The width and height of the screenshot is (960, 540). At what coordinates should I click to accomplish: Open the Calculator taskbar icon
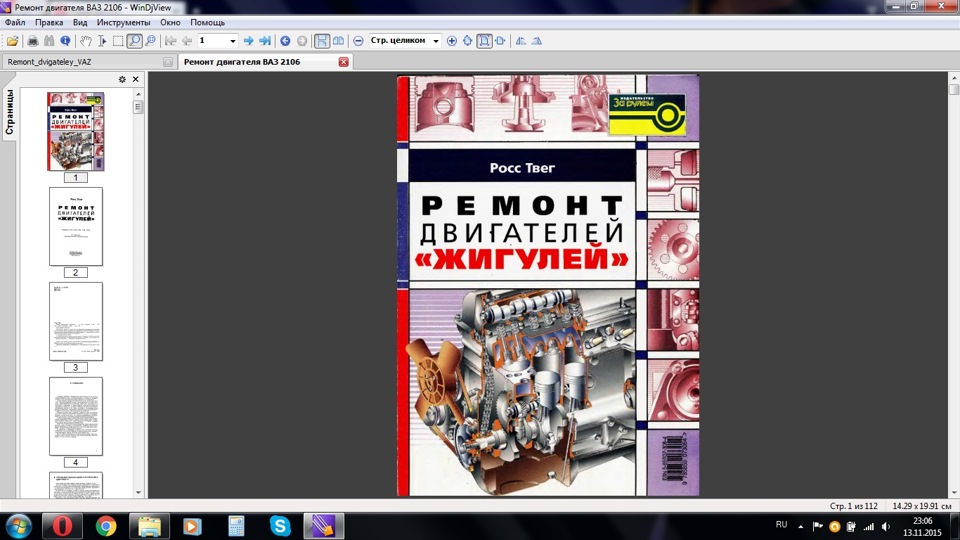pyautogui.click(x=236, y=526)
